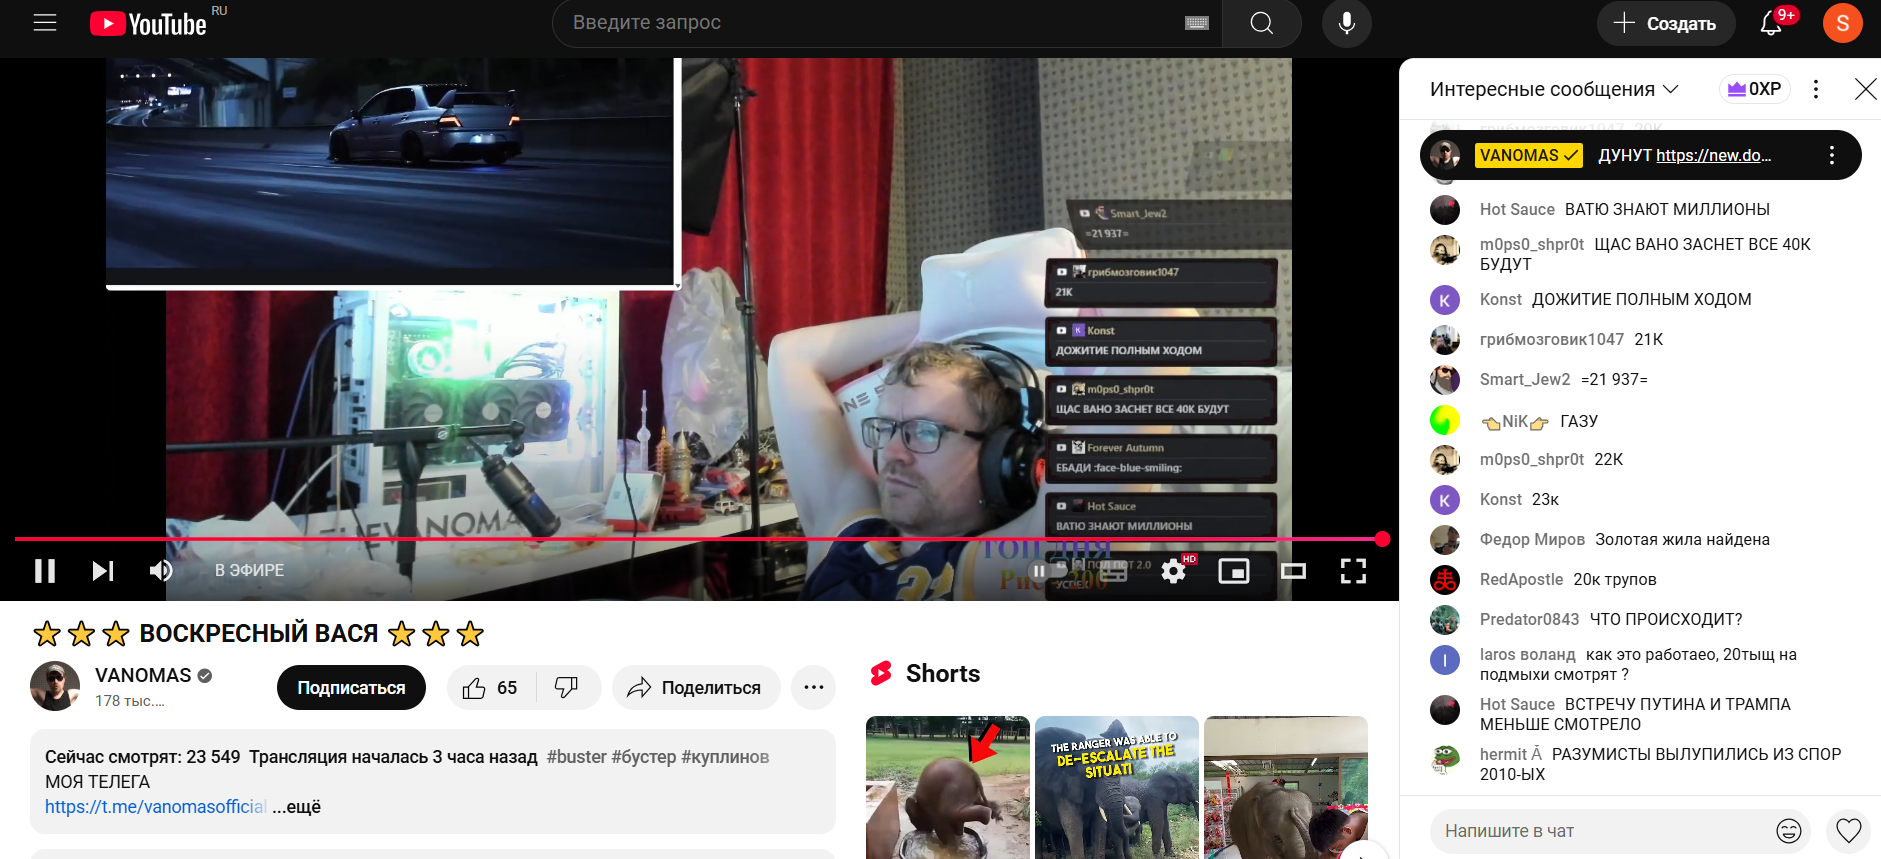Open the #куплинов hashtag
The width and height of the screenshot is (1881, 859).
coord(725,757)
